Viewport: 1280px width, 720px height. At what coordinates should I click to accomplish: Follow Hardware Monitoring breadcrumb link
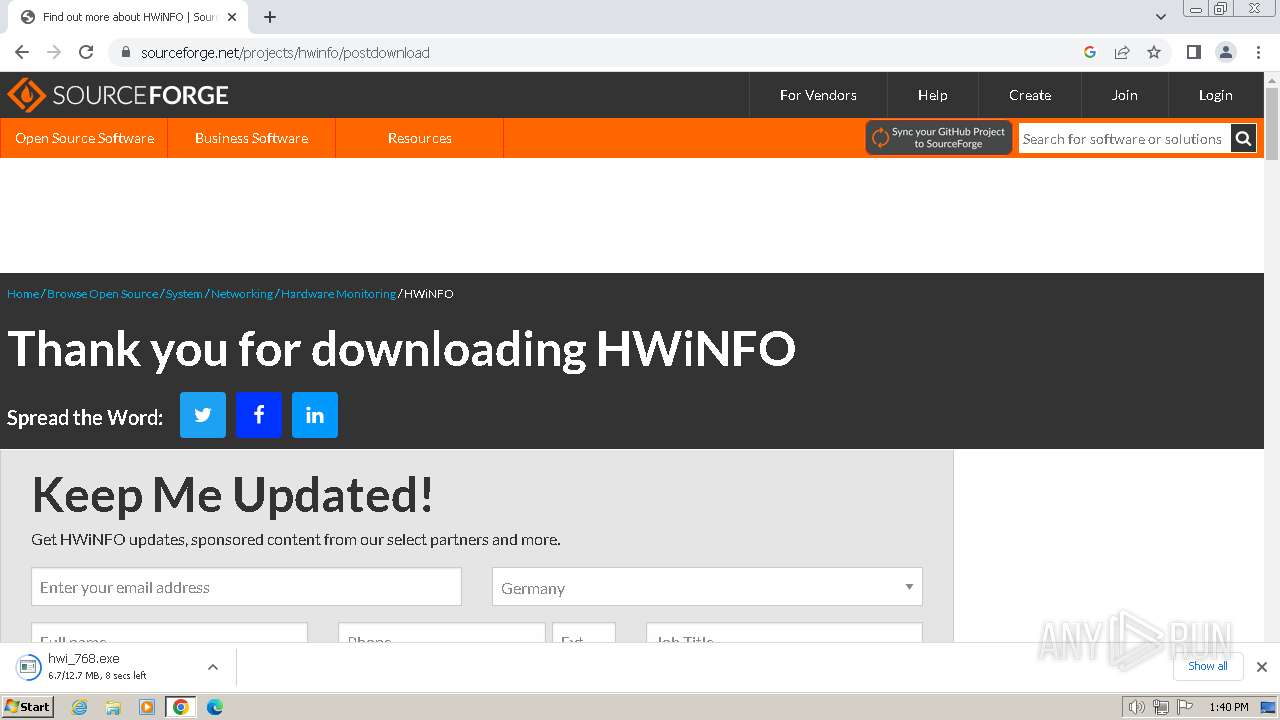[338, 294]
